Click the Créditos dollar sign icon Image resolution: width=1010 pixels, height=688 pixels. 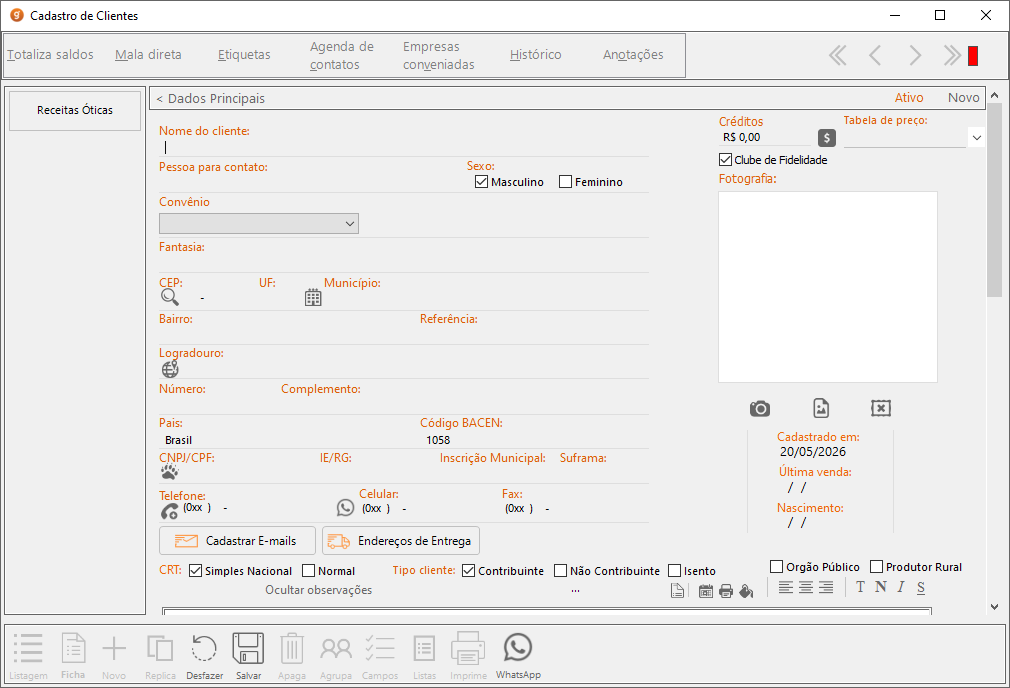(x=827, y=138)
